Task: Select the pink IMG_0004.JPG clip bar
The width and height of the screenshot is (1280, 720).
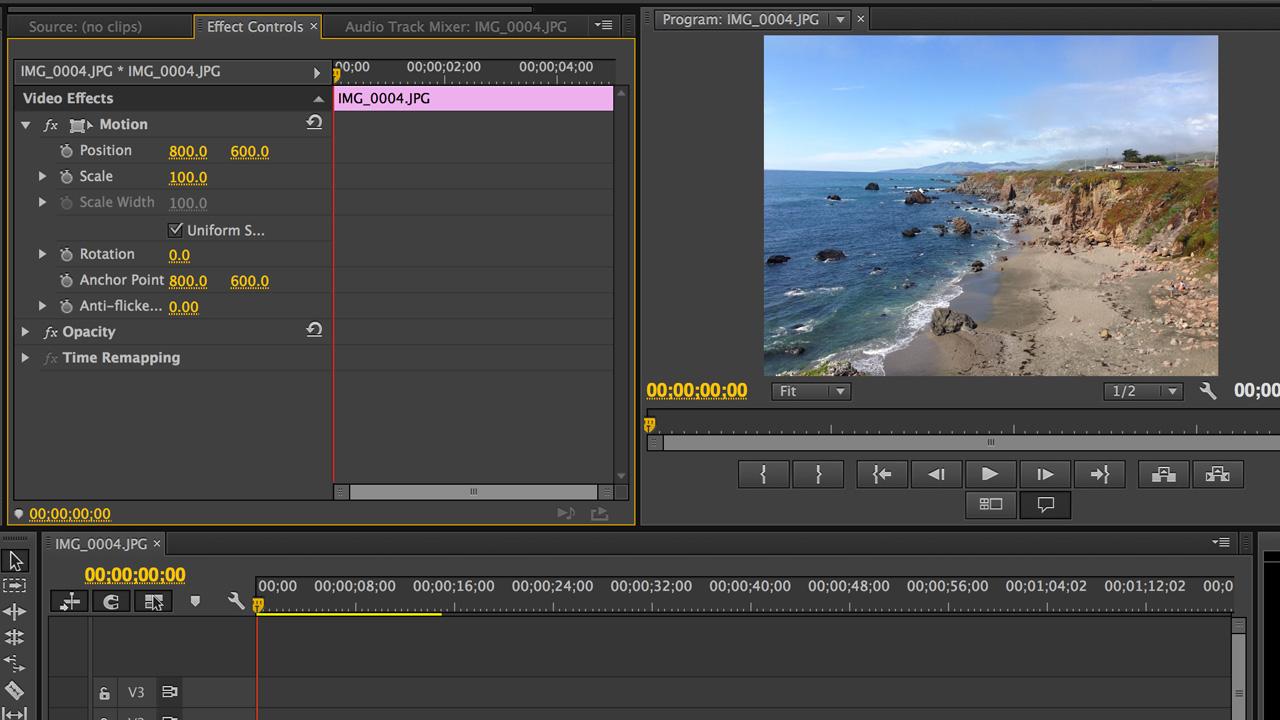Action: (473, 98)
